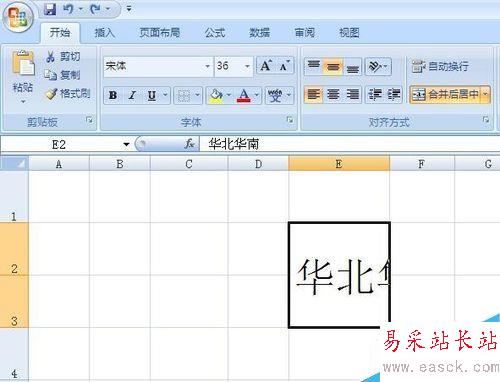Apply the red font color A

(244, 96)
